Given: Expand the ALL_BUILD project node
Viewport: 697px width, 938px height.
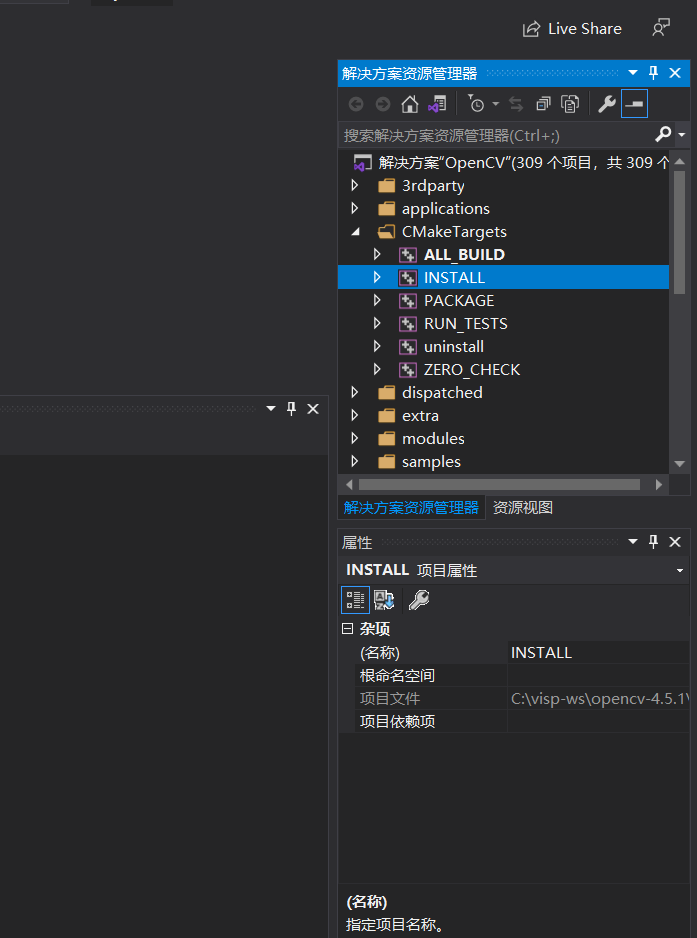Looking at the screenshot, I should (x=377, y=254).
